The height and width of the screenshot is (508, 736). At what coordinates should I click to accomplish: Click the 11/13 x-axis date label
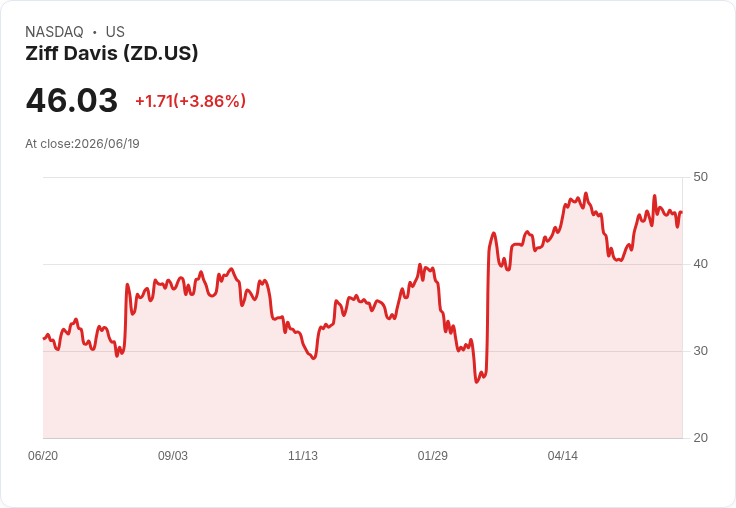pyautogui.click(x=303, y=456)
